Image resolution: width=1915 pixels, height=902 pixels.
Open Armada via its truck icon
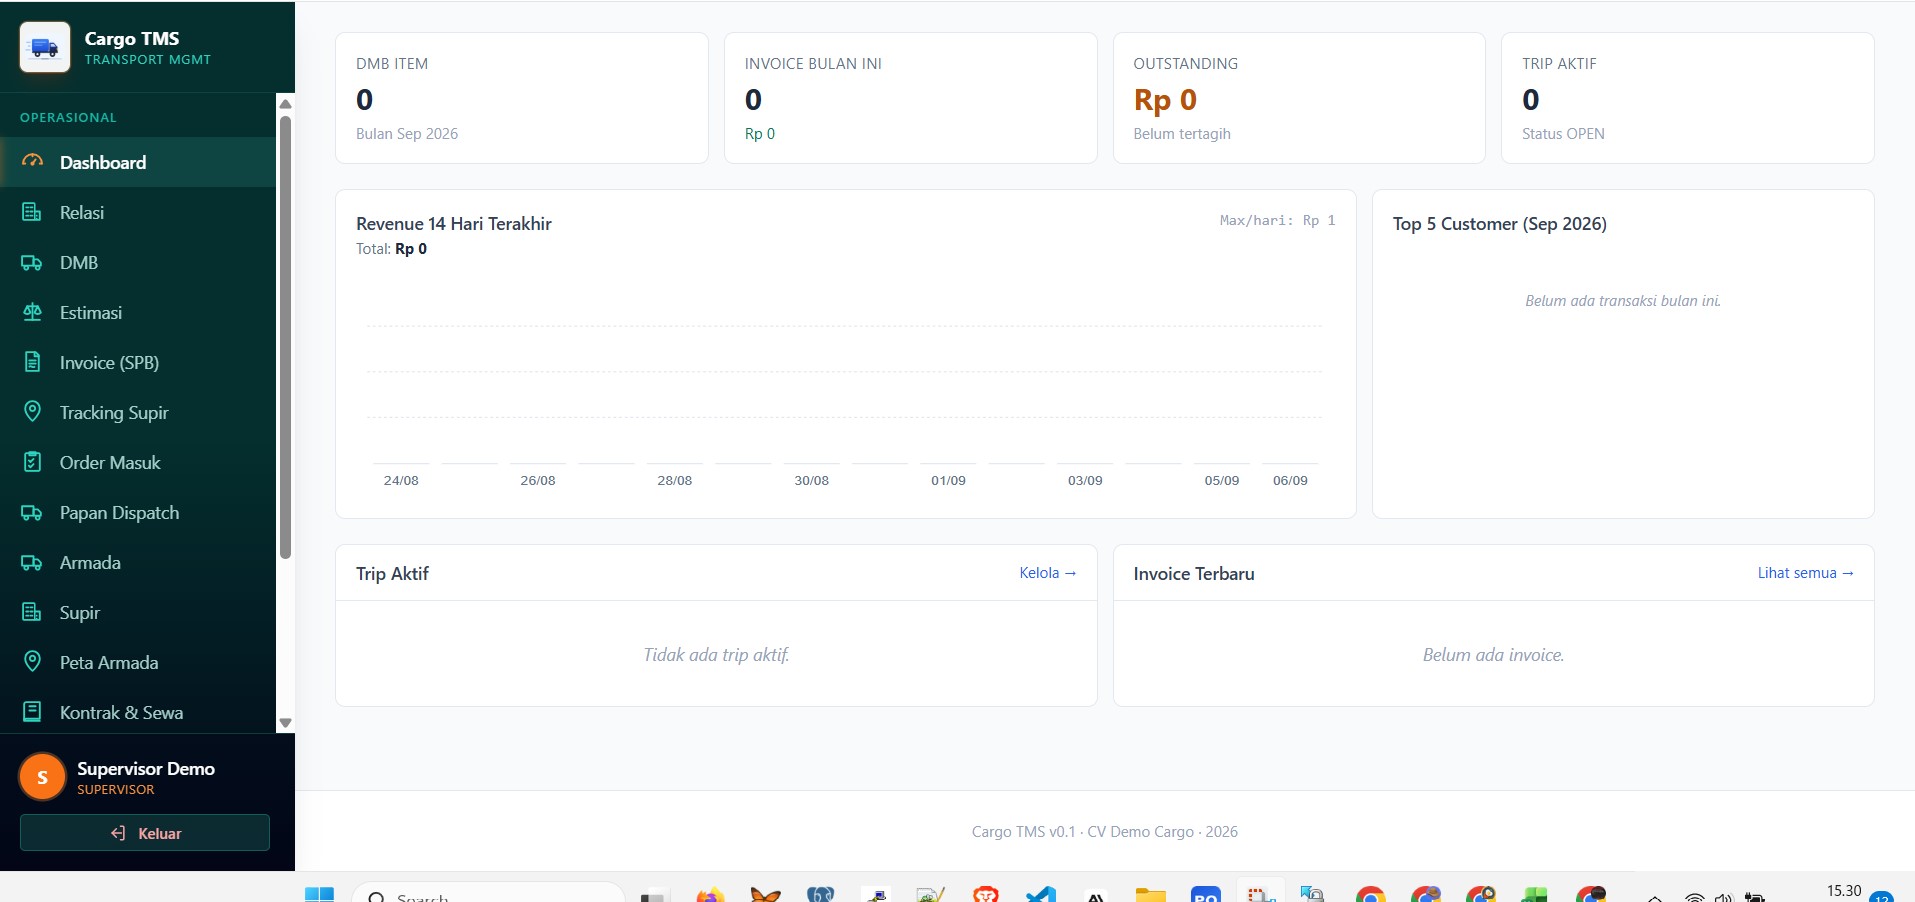(x=32, y=562)
